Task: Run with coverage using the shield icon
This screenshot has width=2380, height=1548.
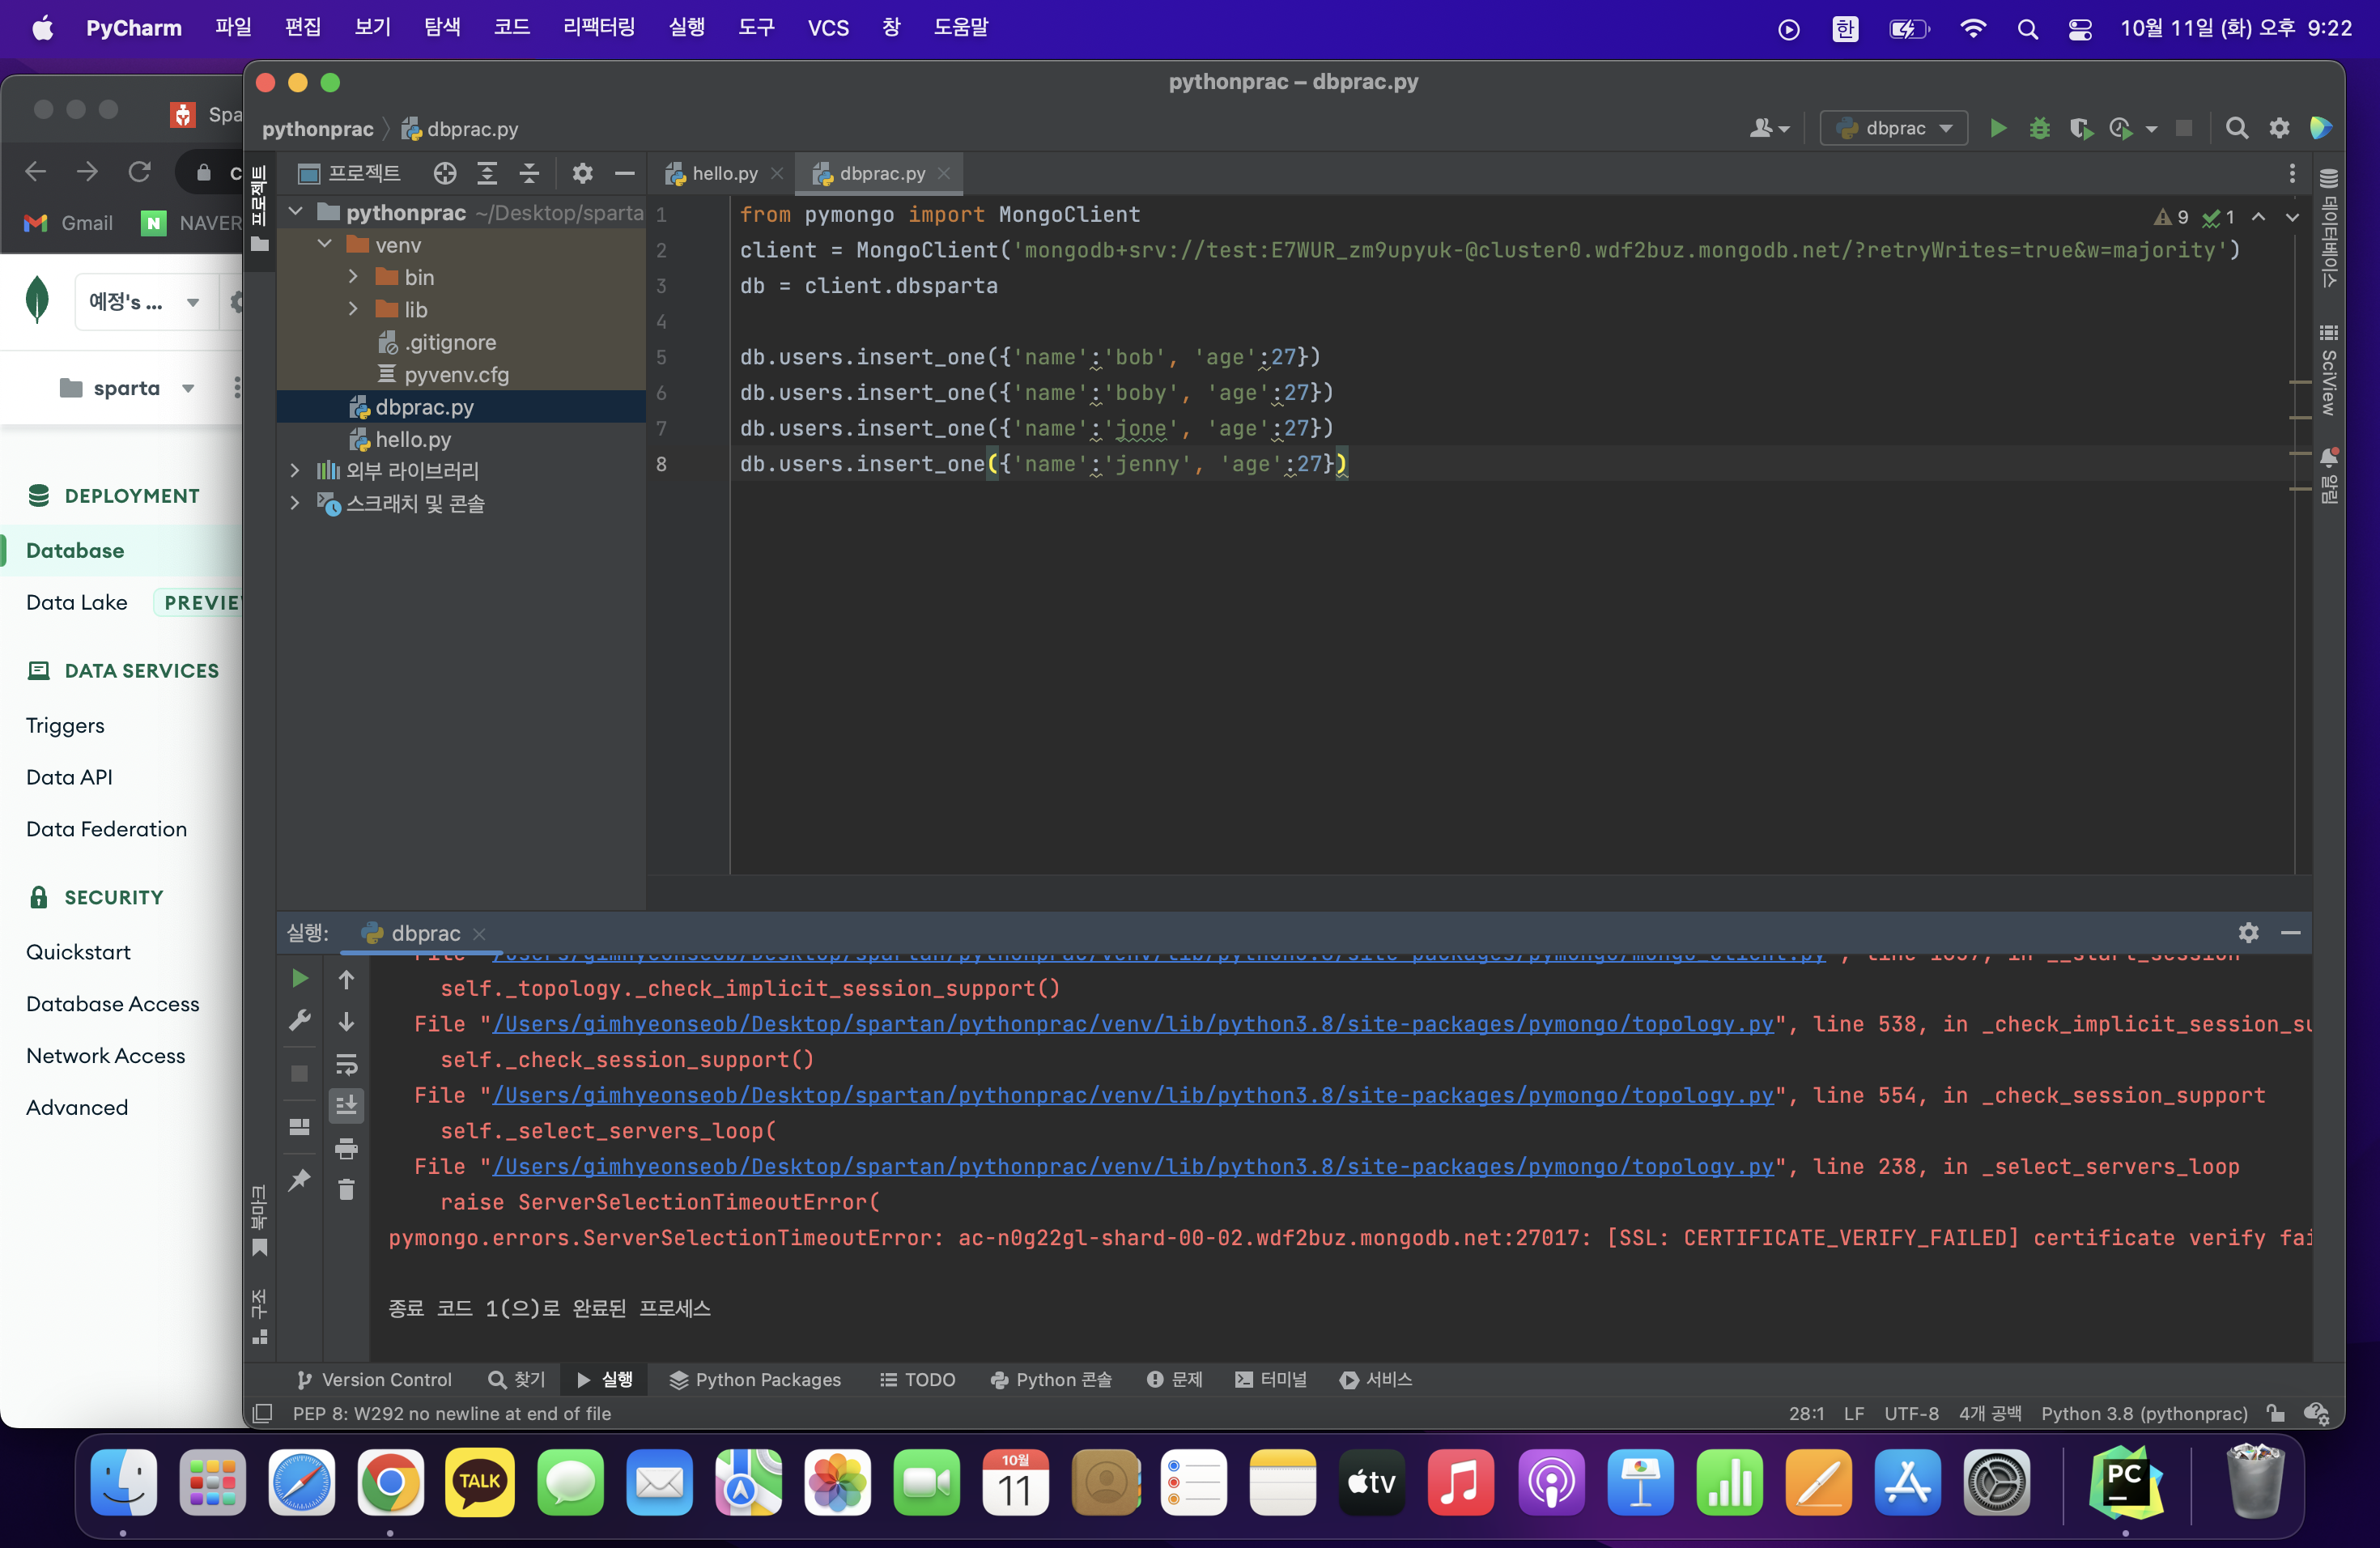Action: 2081,128
